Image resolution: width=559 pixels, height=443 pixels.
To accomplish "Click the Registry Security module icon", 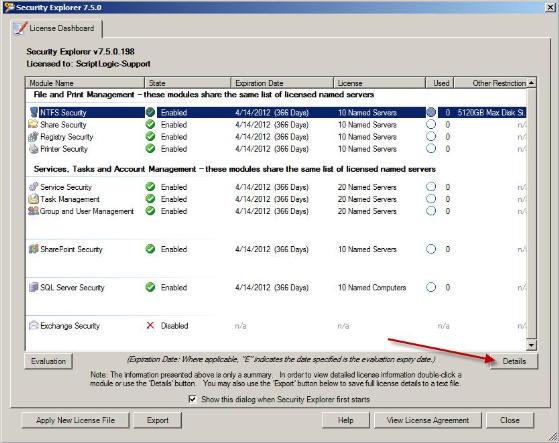I will point(33,136).
